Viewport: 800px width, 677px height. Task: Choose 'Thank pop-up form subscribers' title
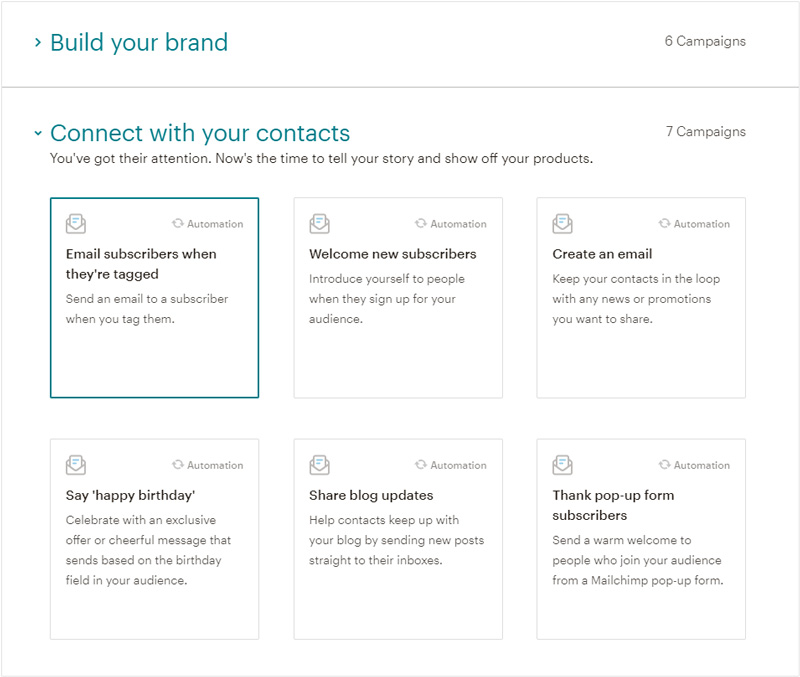click(x=613, y=505)
